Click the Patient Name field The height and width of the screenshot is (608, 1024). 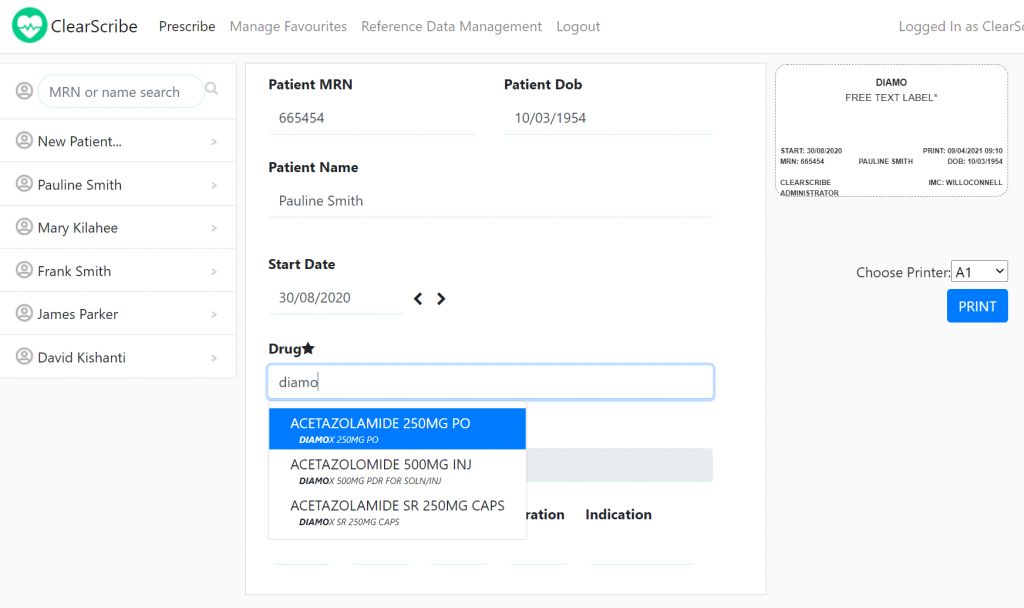tap(490, 201)
